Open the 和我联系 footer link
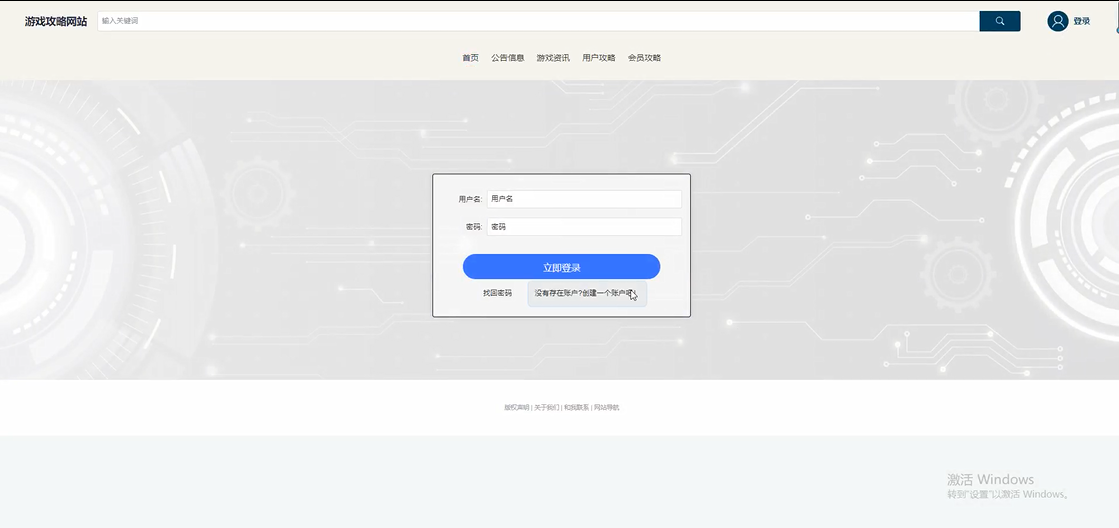 coord(577,407)
